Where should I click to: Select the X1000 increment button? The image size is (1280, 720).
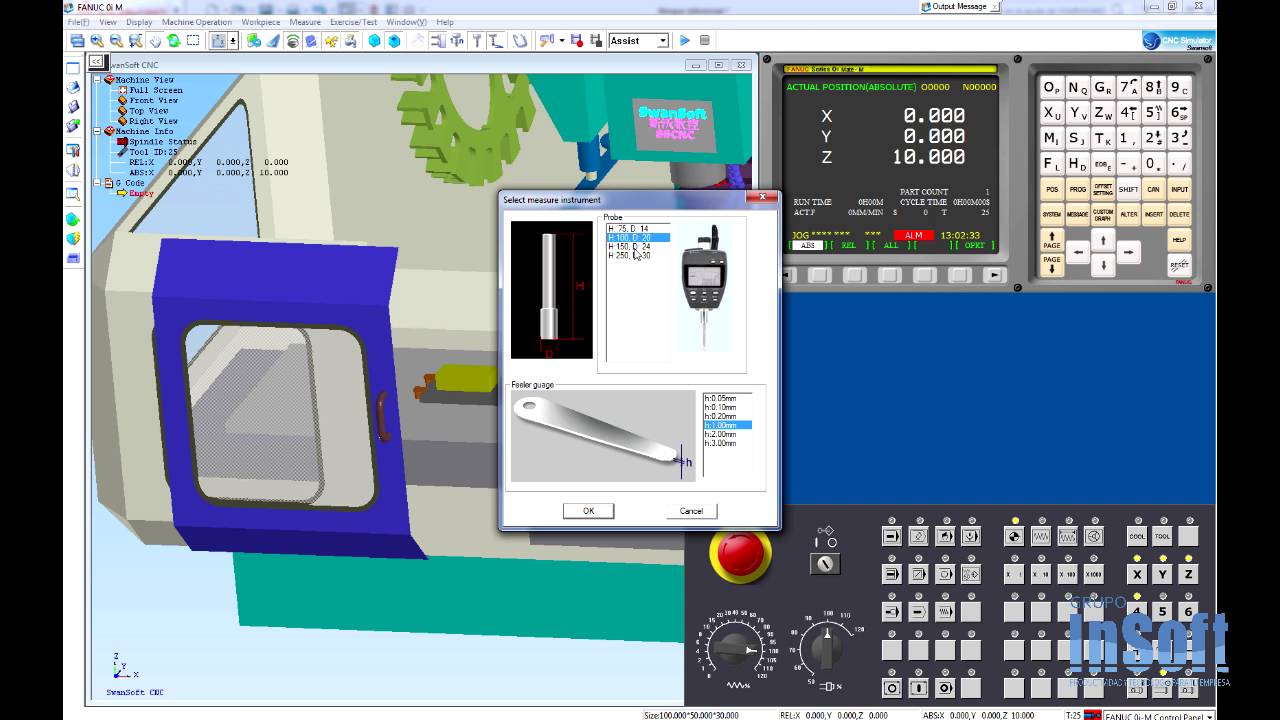click(1093, 574)
